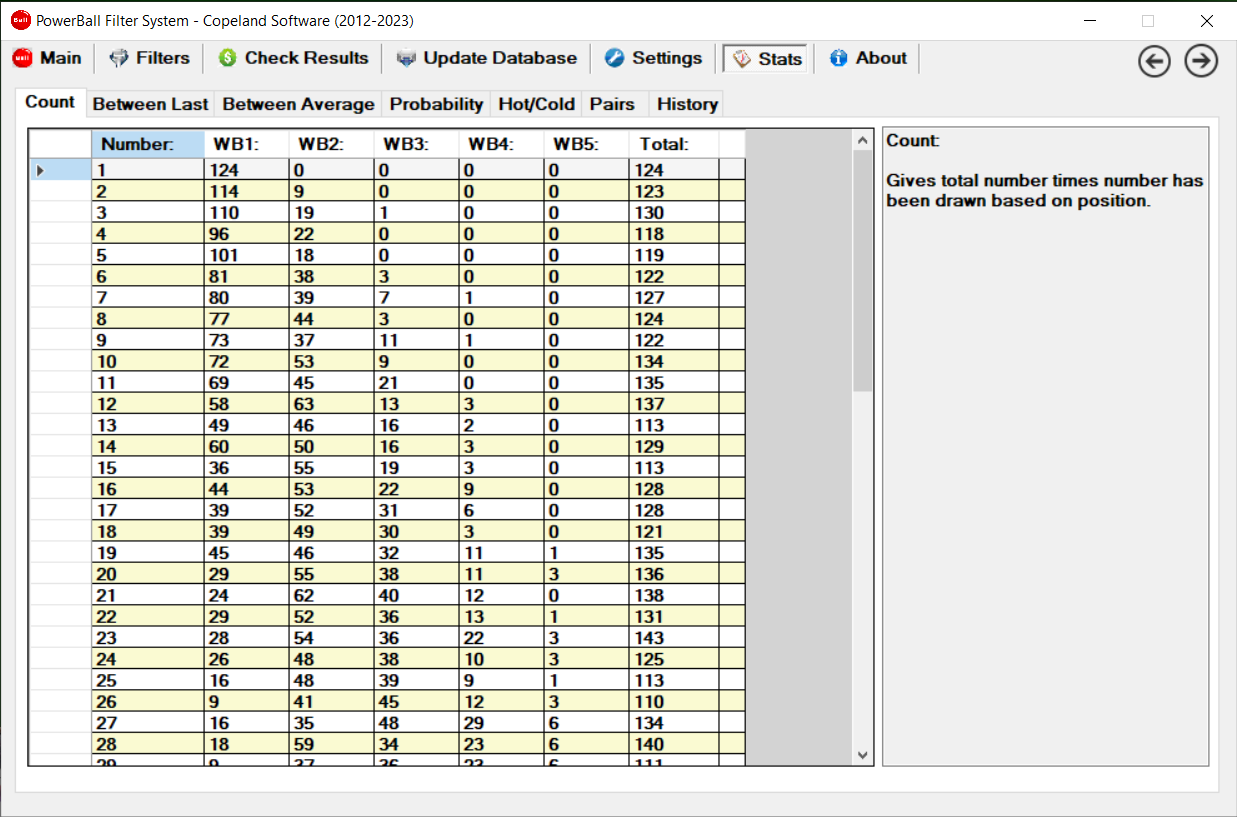Screen dimensions: 1237x817
Task: Click the Update Database icon
Action: point(406,58)
